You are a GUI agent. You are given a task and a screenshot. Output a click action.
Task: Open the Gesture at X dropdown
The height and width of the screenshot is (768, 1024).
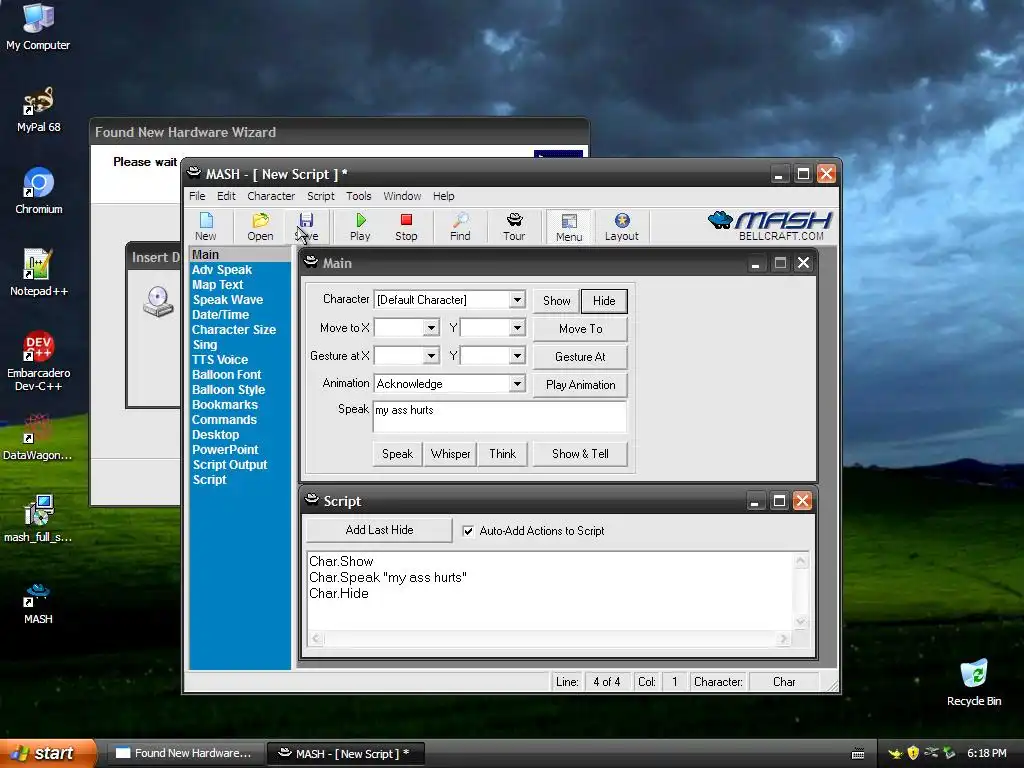(x=431, y=356)
